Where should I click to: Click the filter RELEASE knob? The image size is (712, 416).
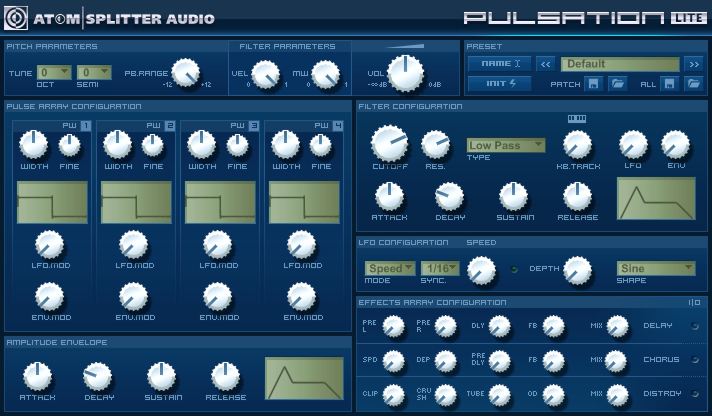point(577,196)
